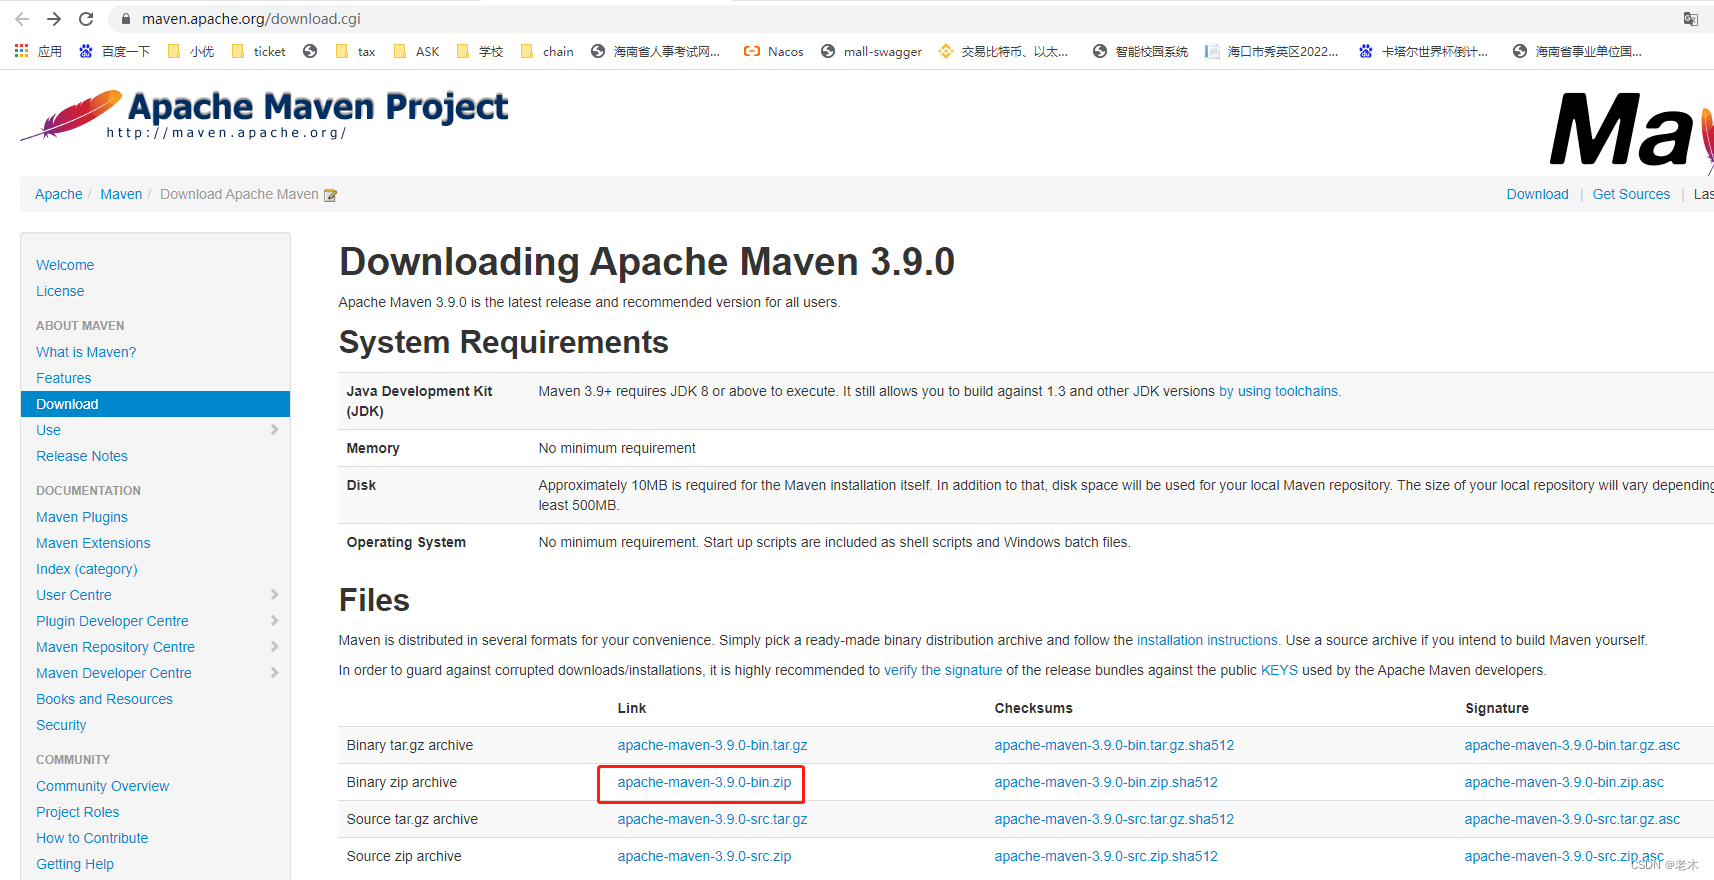Open Features in the sidebar
1714x880 pixels.
(x=63, y=378)
